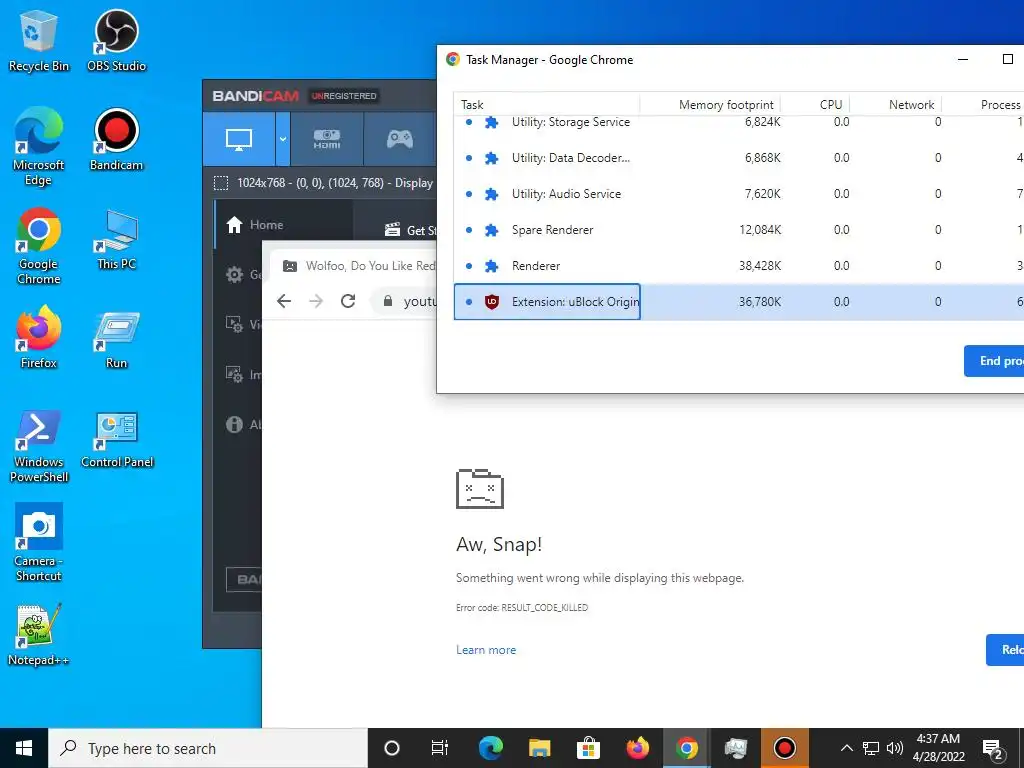Open the clock showing 4:37 AM
The height and width of the screenshot is (768, 1024).
(x=938, y=748)
